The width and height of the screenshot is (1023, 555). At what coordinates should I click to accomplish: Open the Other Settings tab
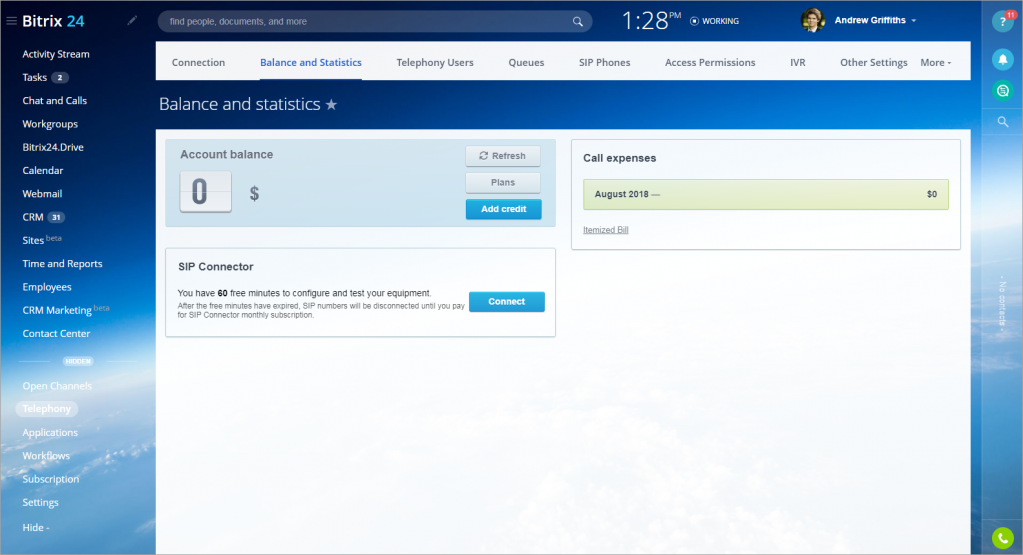pyautogui.click(x=874, y=63)
